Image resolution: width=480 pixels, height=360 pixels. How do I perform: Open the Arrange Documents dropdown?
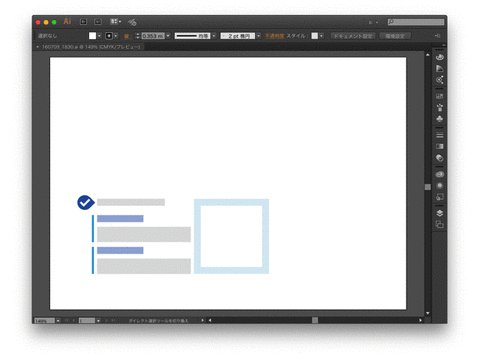(115, 22)
